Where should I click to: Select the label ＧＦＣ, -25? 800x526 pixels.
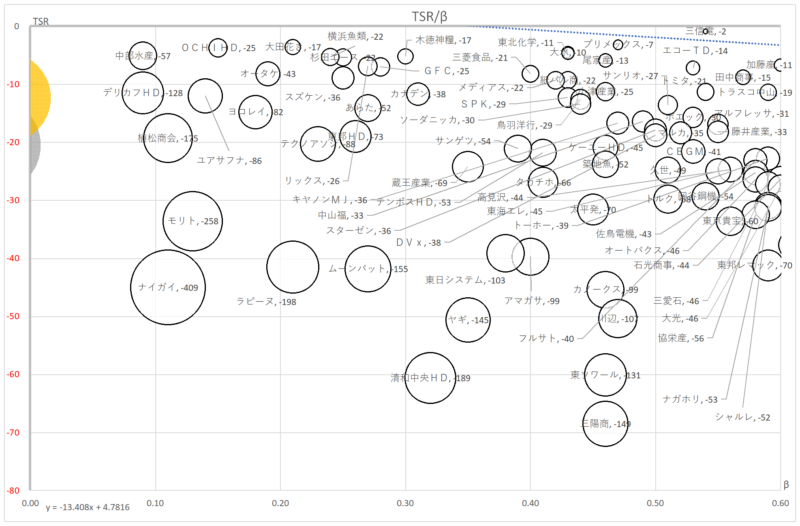446,71
